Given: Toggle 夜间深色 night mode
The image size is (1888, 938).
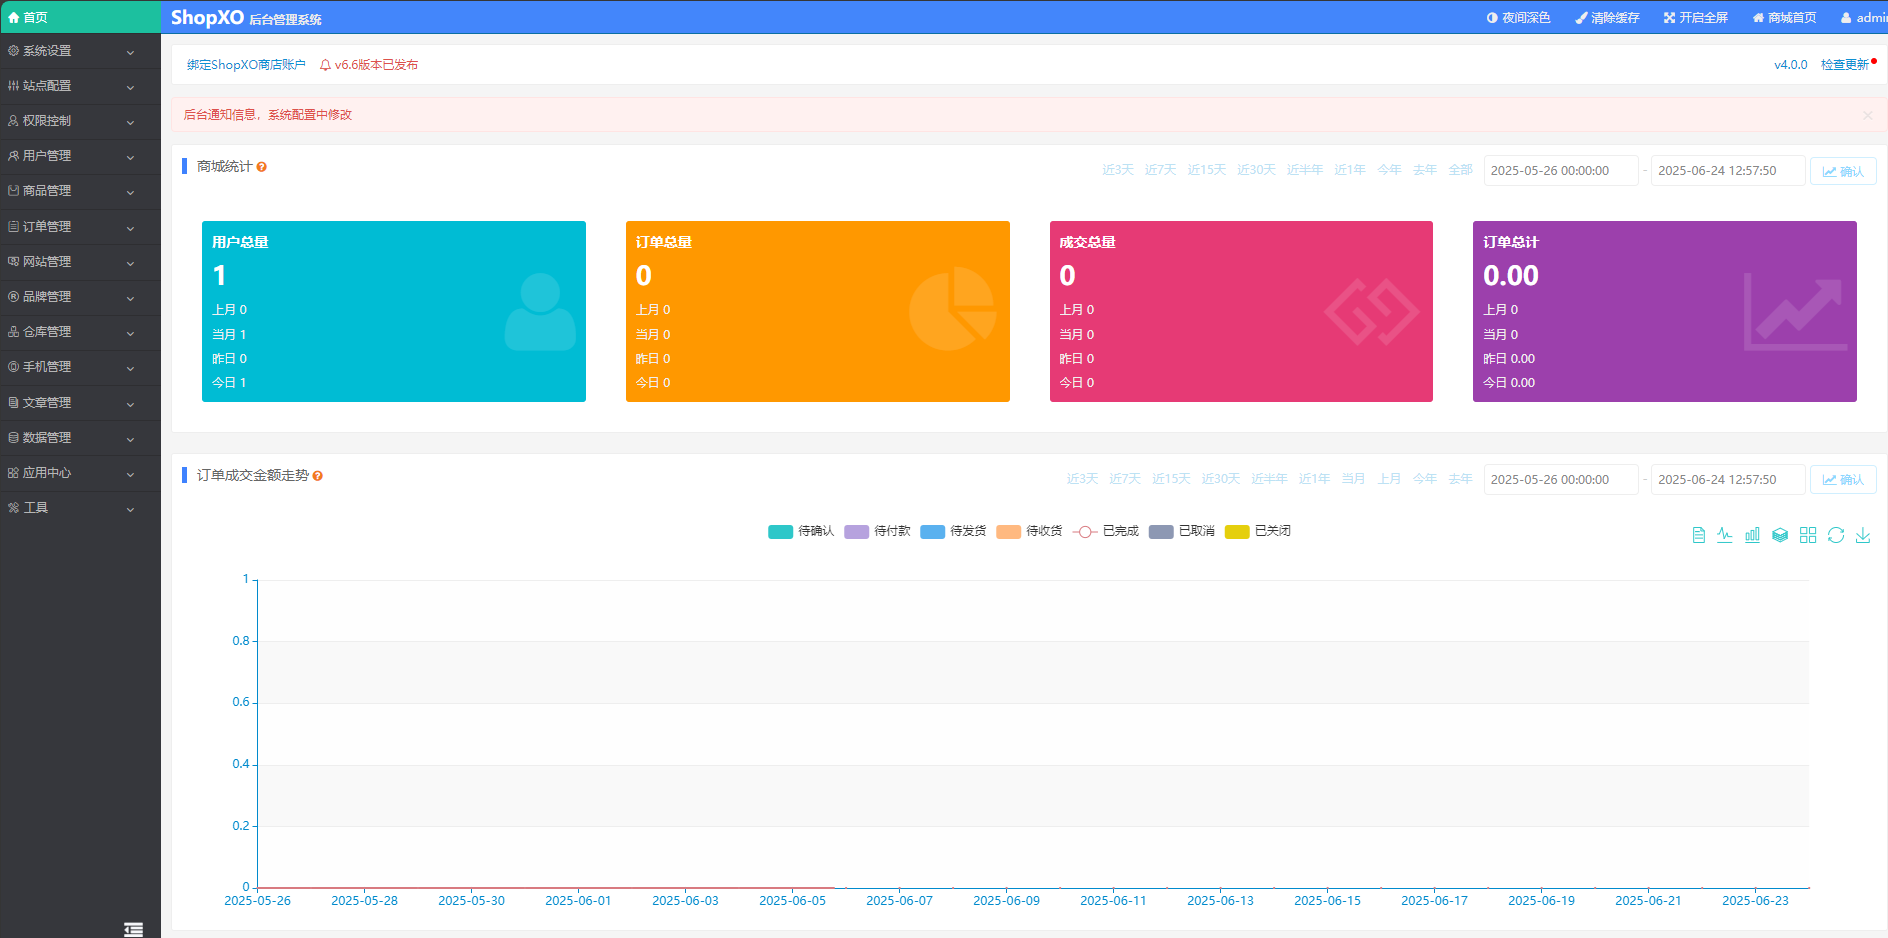Looking at the screenshot, I should pyautogui.click(x=1518, y=18).
